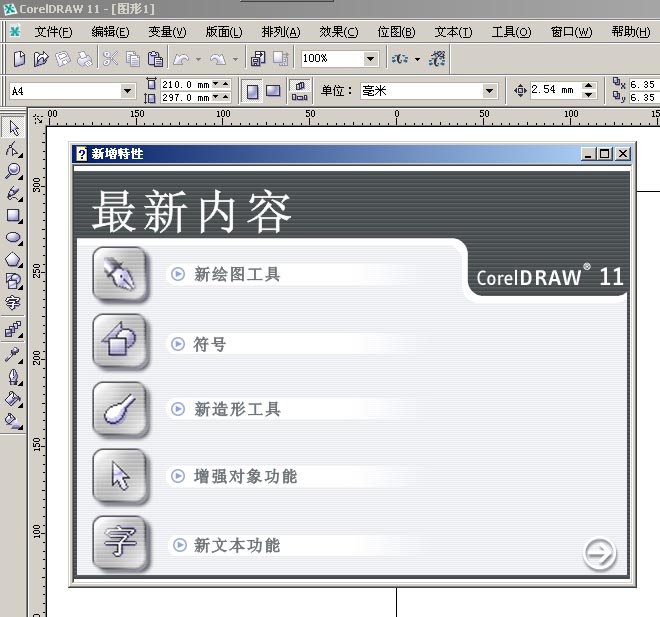This screenshot has height=617, width=660.
Task: Open the 效果(C) menu
Action: [x=338, y=32]
